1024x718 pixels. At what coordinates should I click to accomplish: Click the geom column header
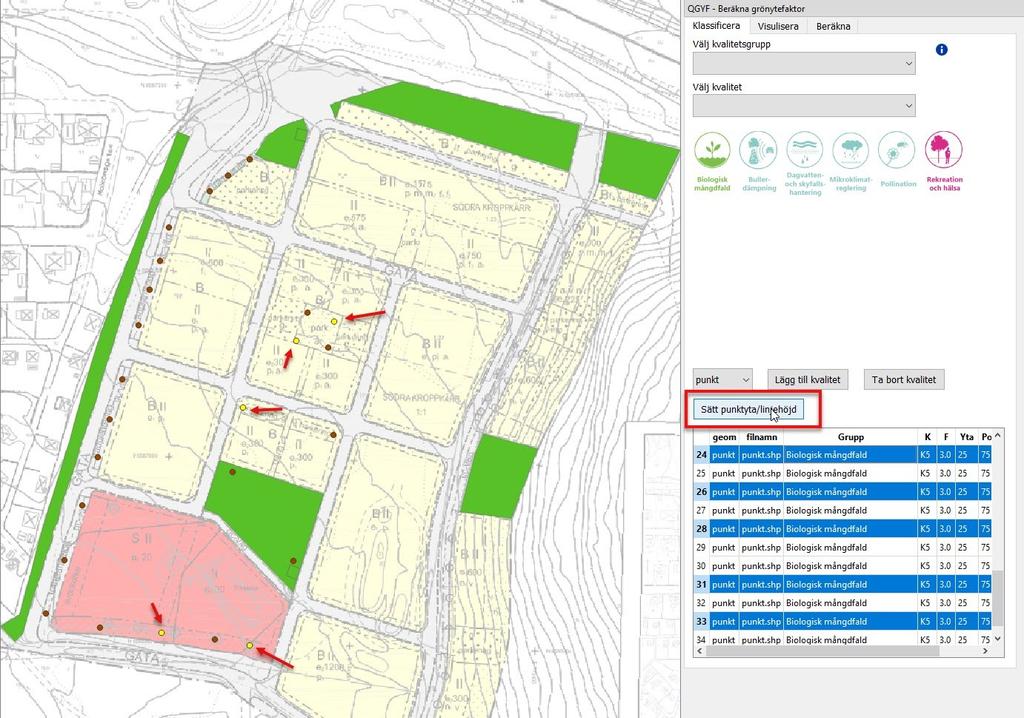(724, 437)
